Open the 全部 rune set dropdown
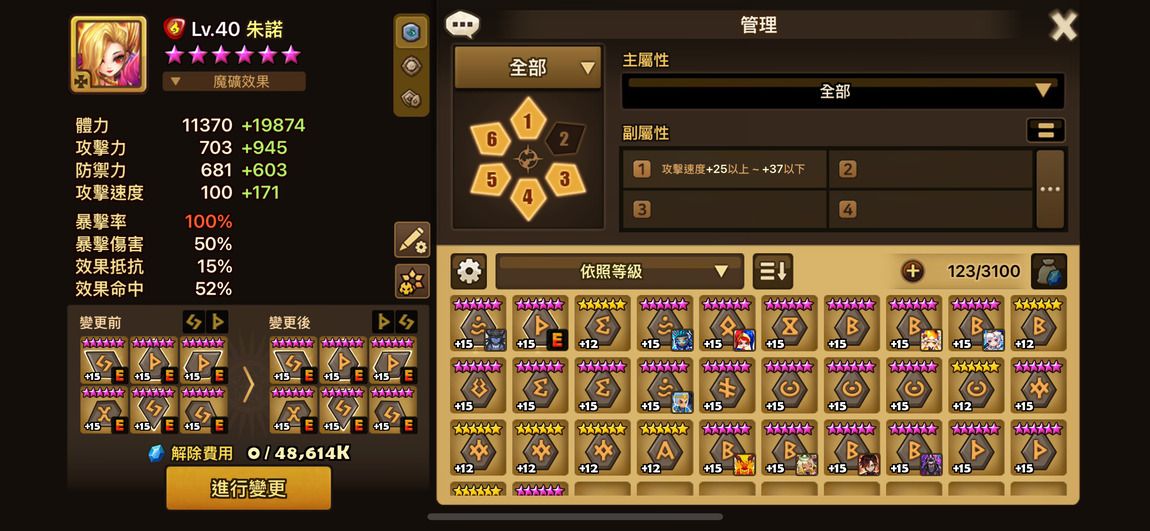This screenshot has height=531, width=1150. tap(528, 68)
